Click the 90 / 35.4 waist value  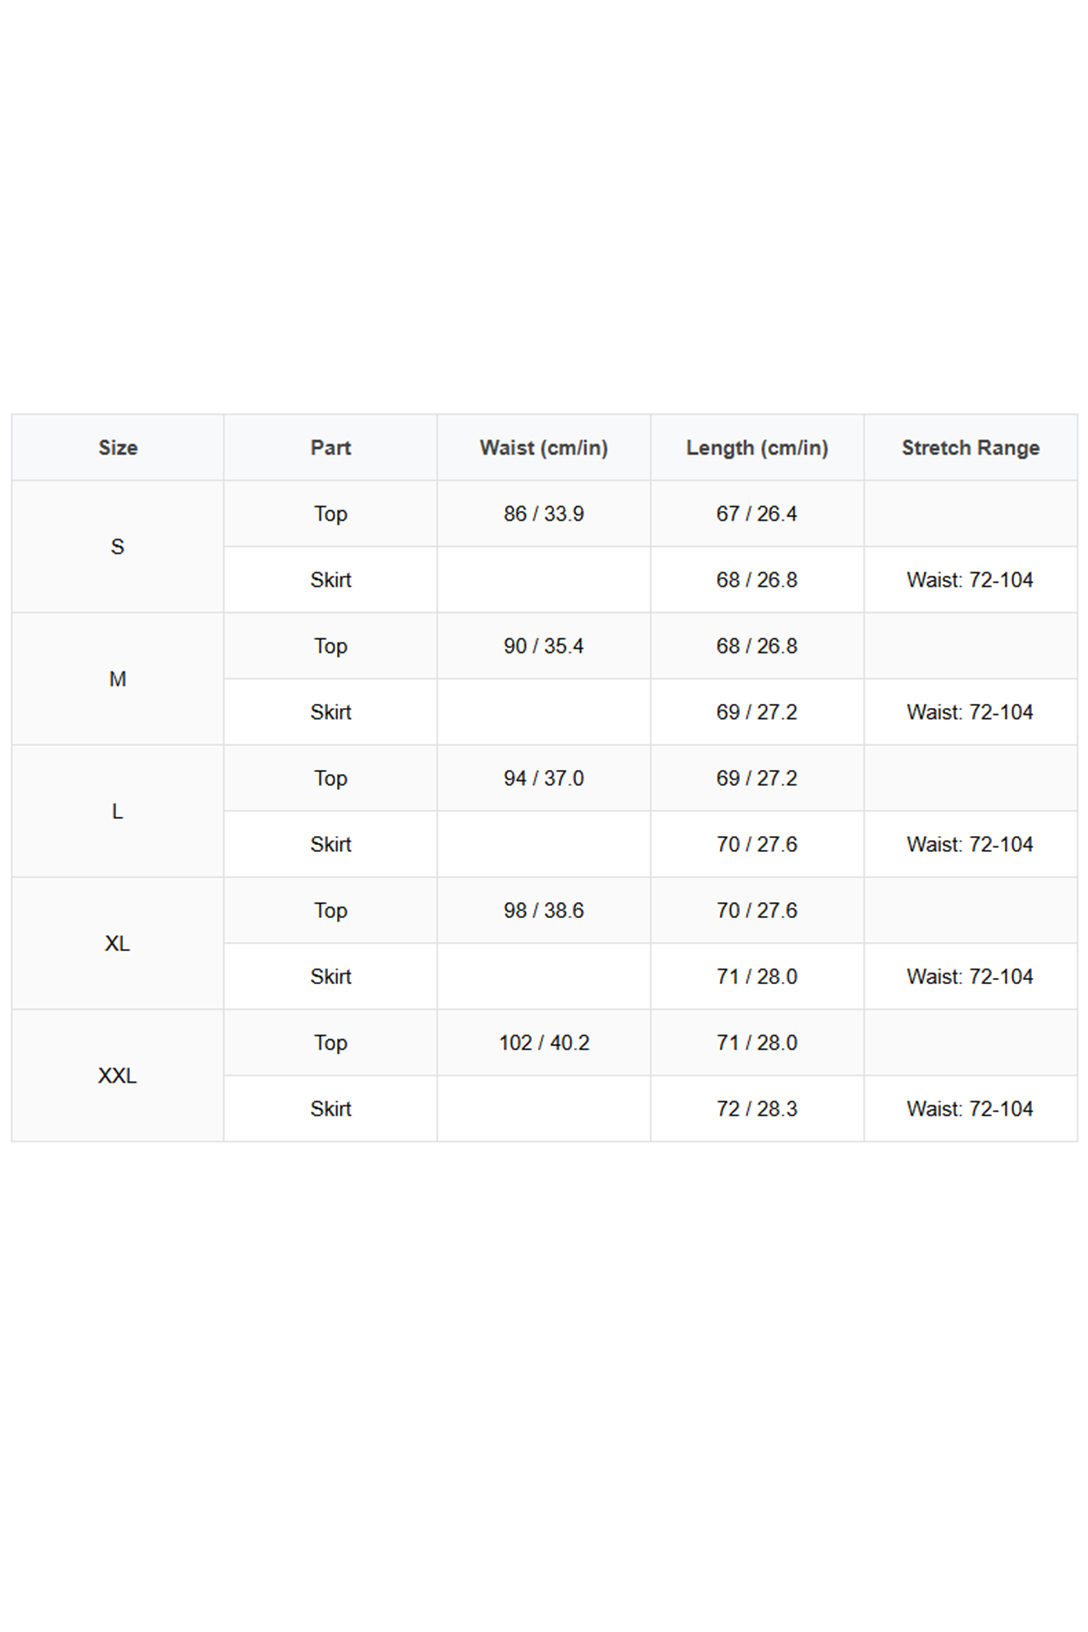(x=544, y=646)
